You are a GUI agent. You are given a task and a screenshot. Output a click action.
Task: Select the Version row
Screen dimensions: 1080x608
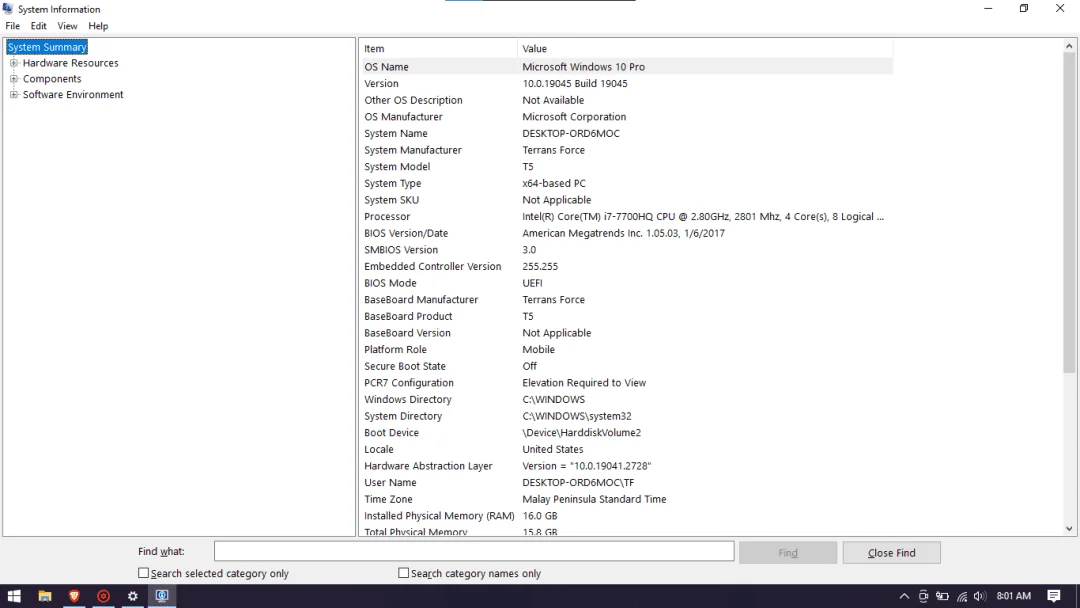(626, 83)
